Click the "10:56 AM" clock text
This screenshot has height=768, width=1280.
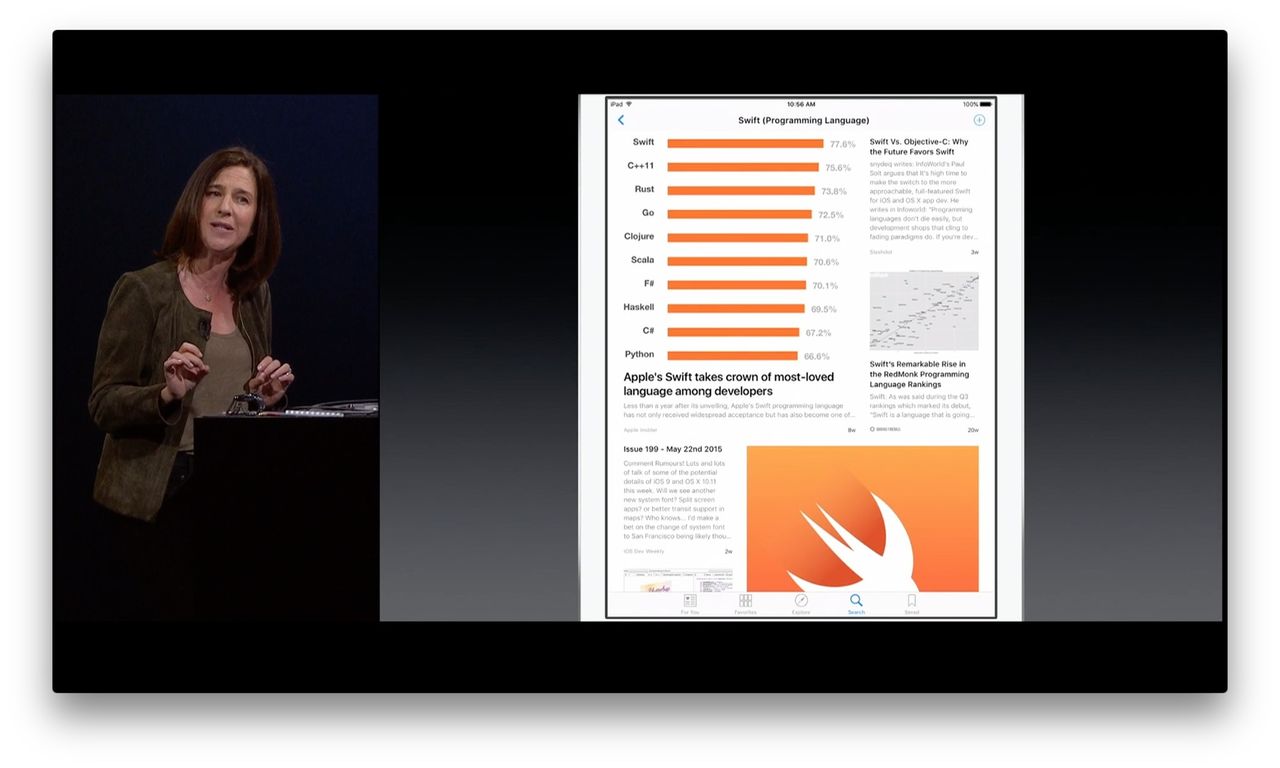pyautogui.click(x=801, y=104)
